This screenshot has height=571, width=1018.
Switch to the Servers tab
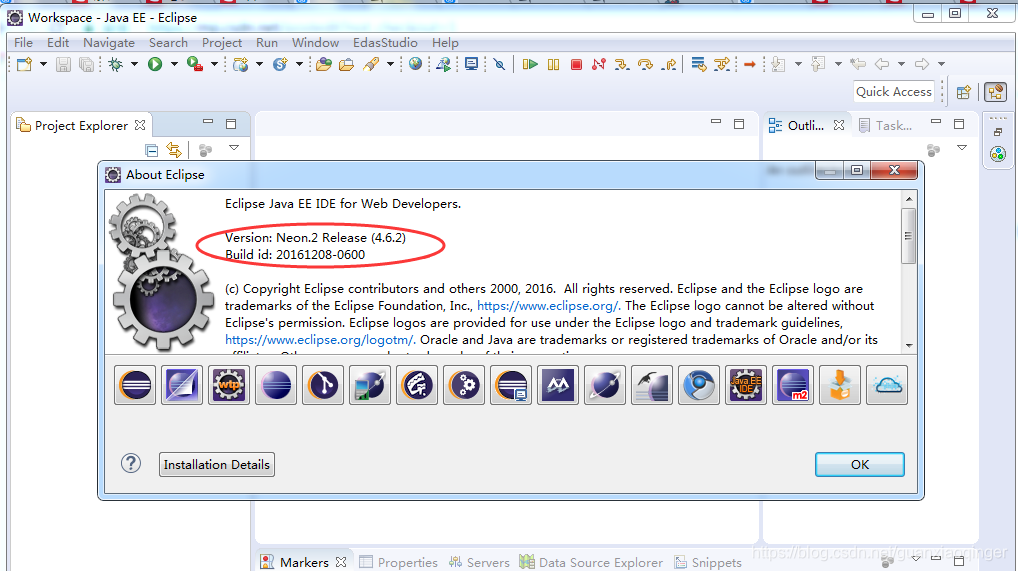tap(480, 562)
